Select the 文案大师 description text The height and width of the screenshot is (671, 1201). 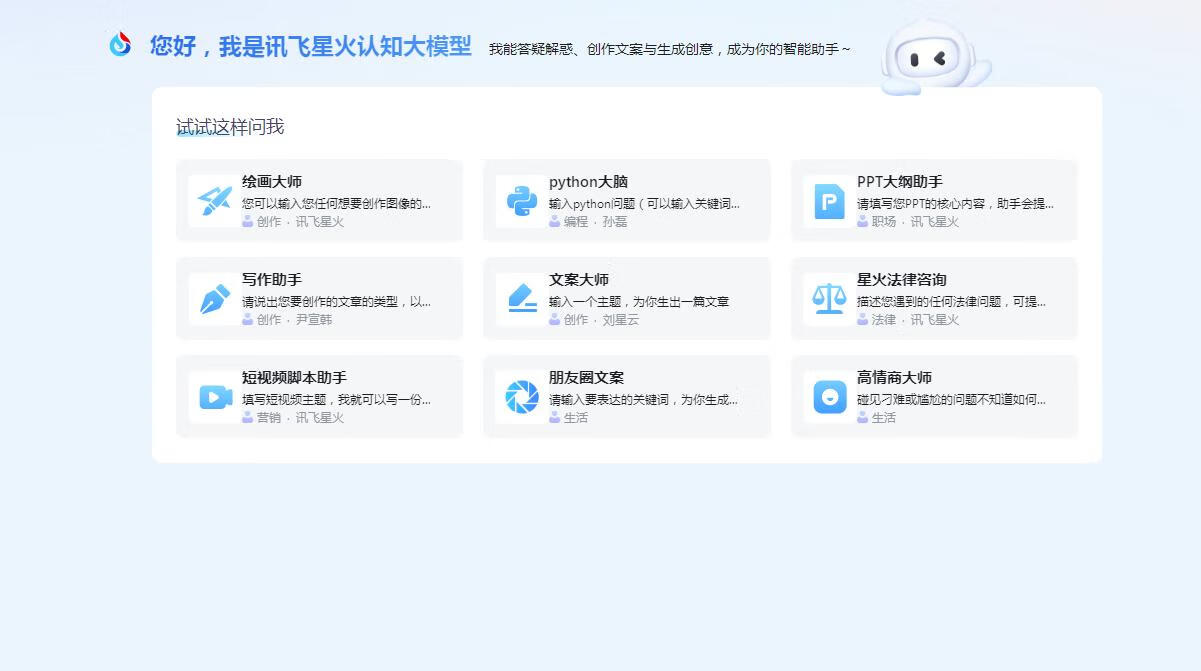click(x=638, y=301)
